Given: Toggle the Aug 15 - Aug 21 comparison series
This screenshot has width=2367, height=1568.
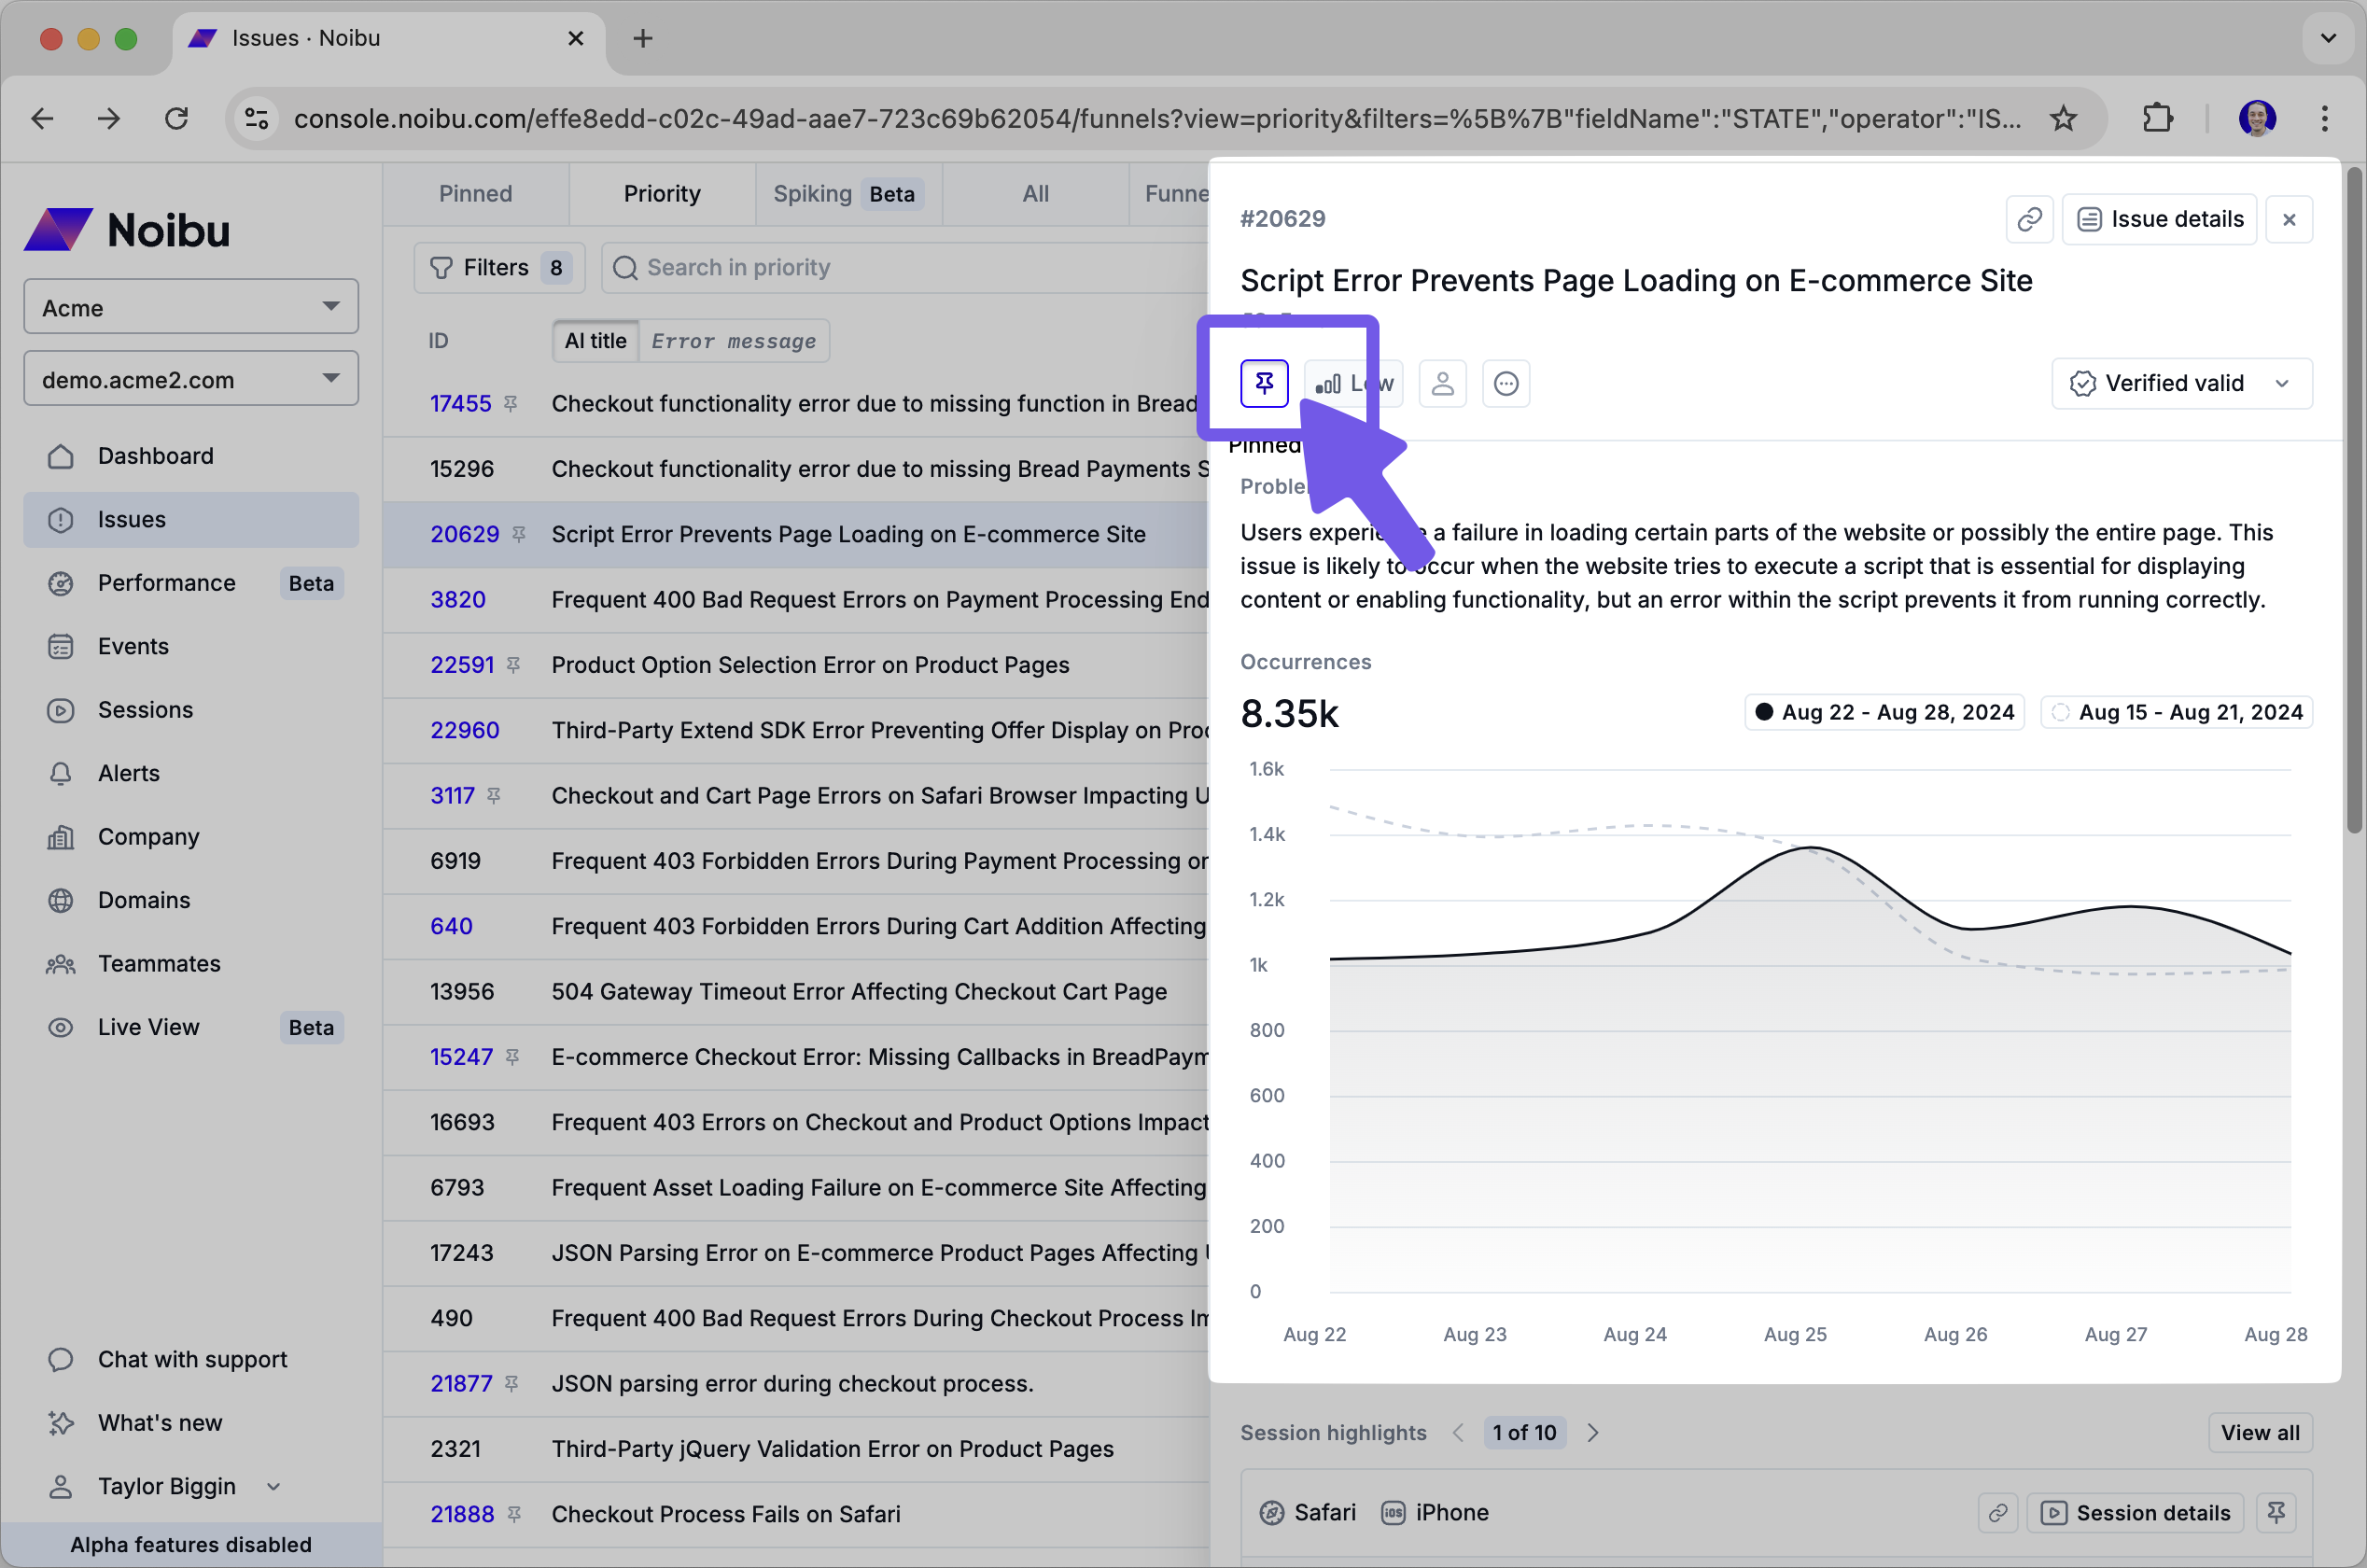Looking at the screenshot, I should coord(2177,712).
